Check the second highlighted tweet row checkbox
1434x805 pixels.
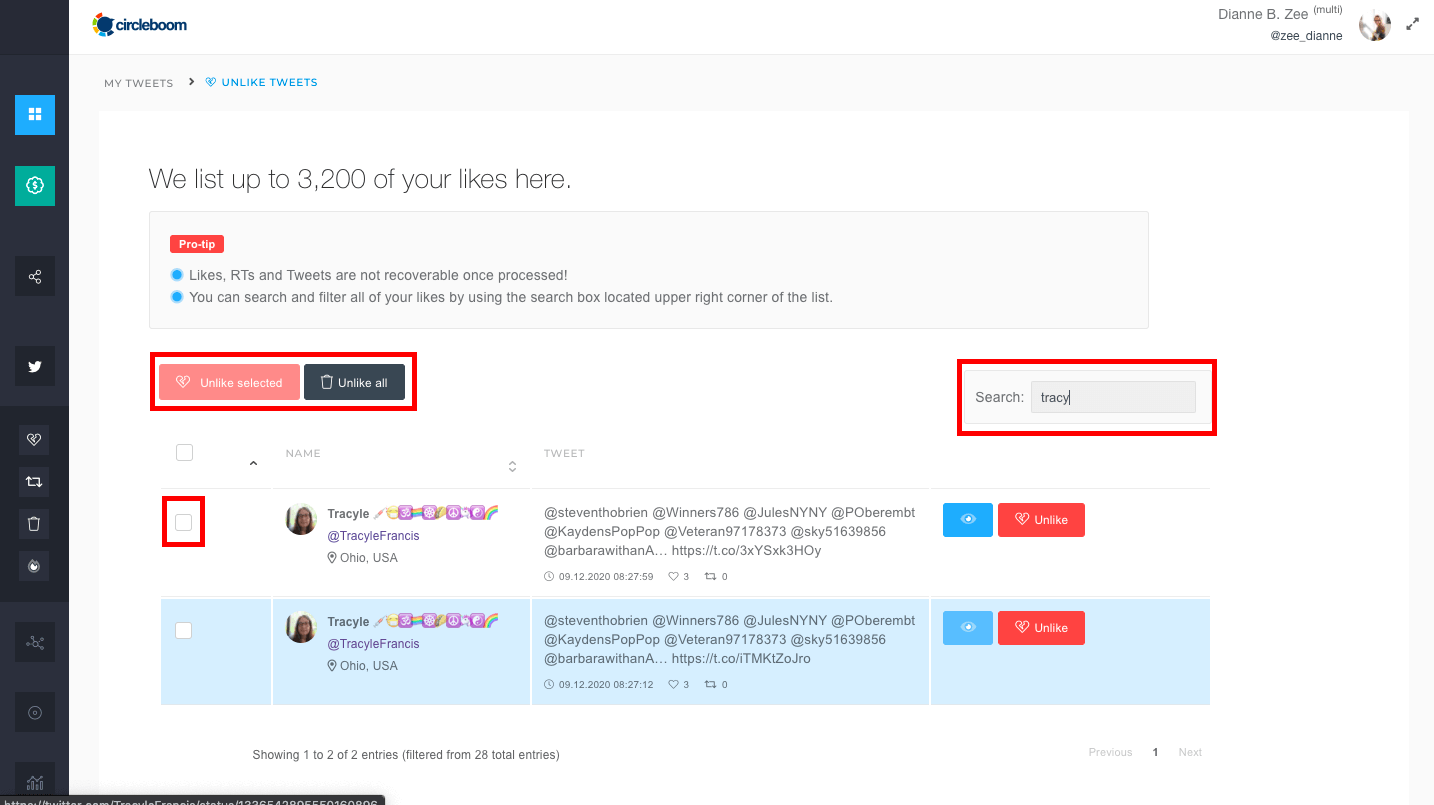point(184,630)
